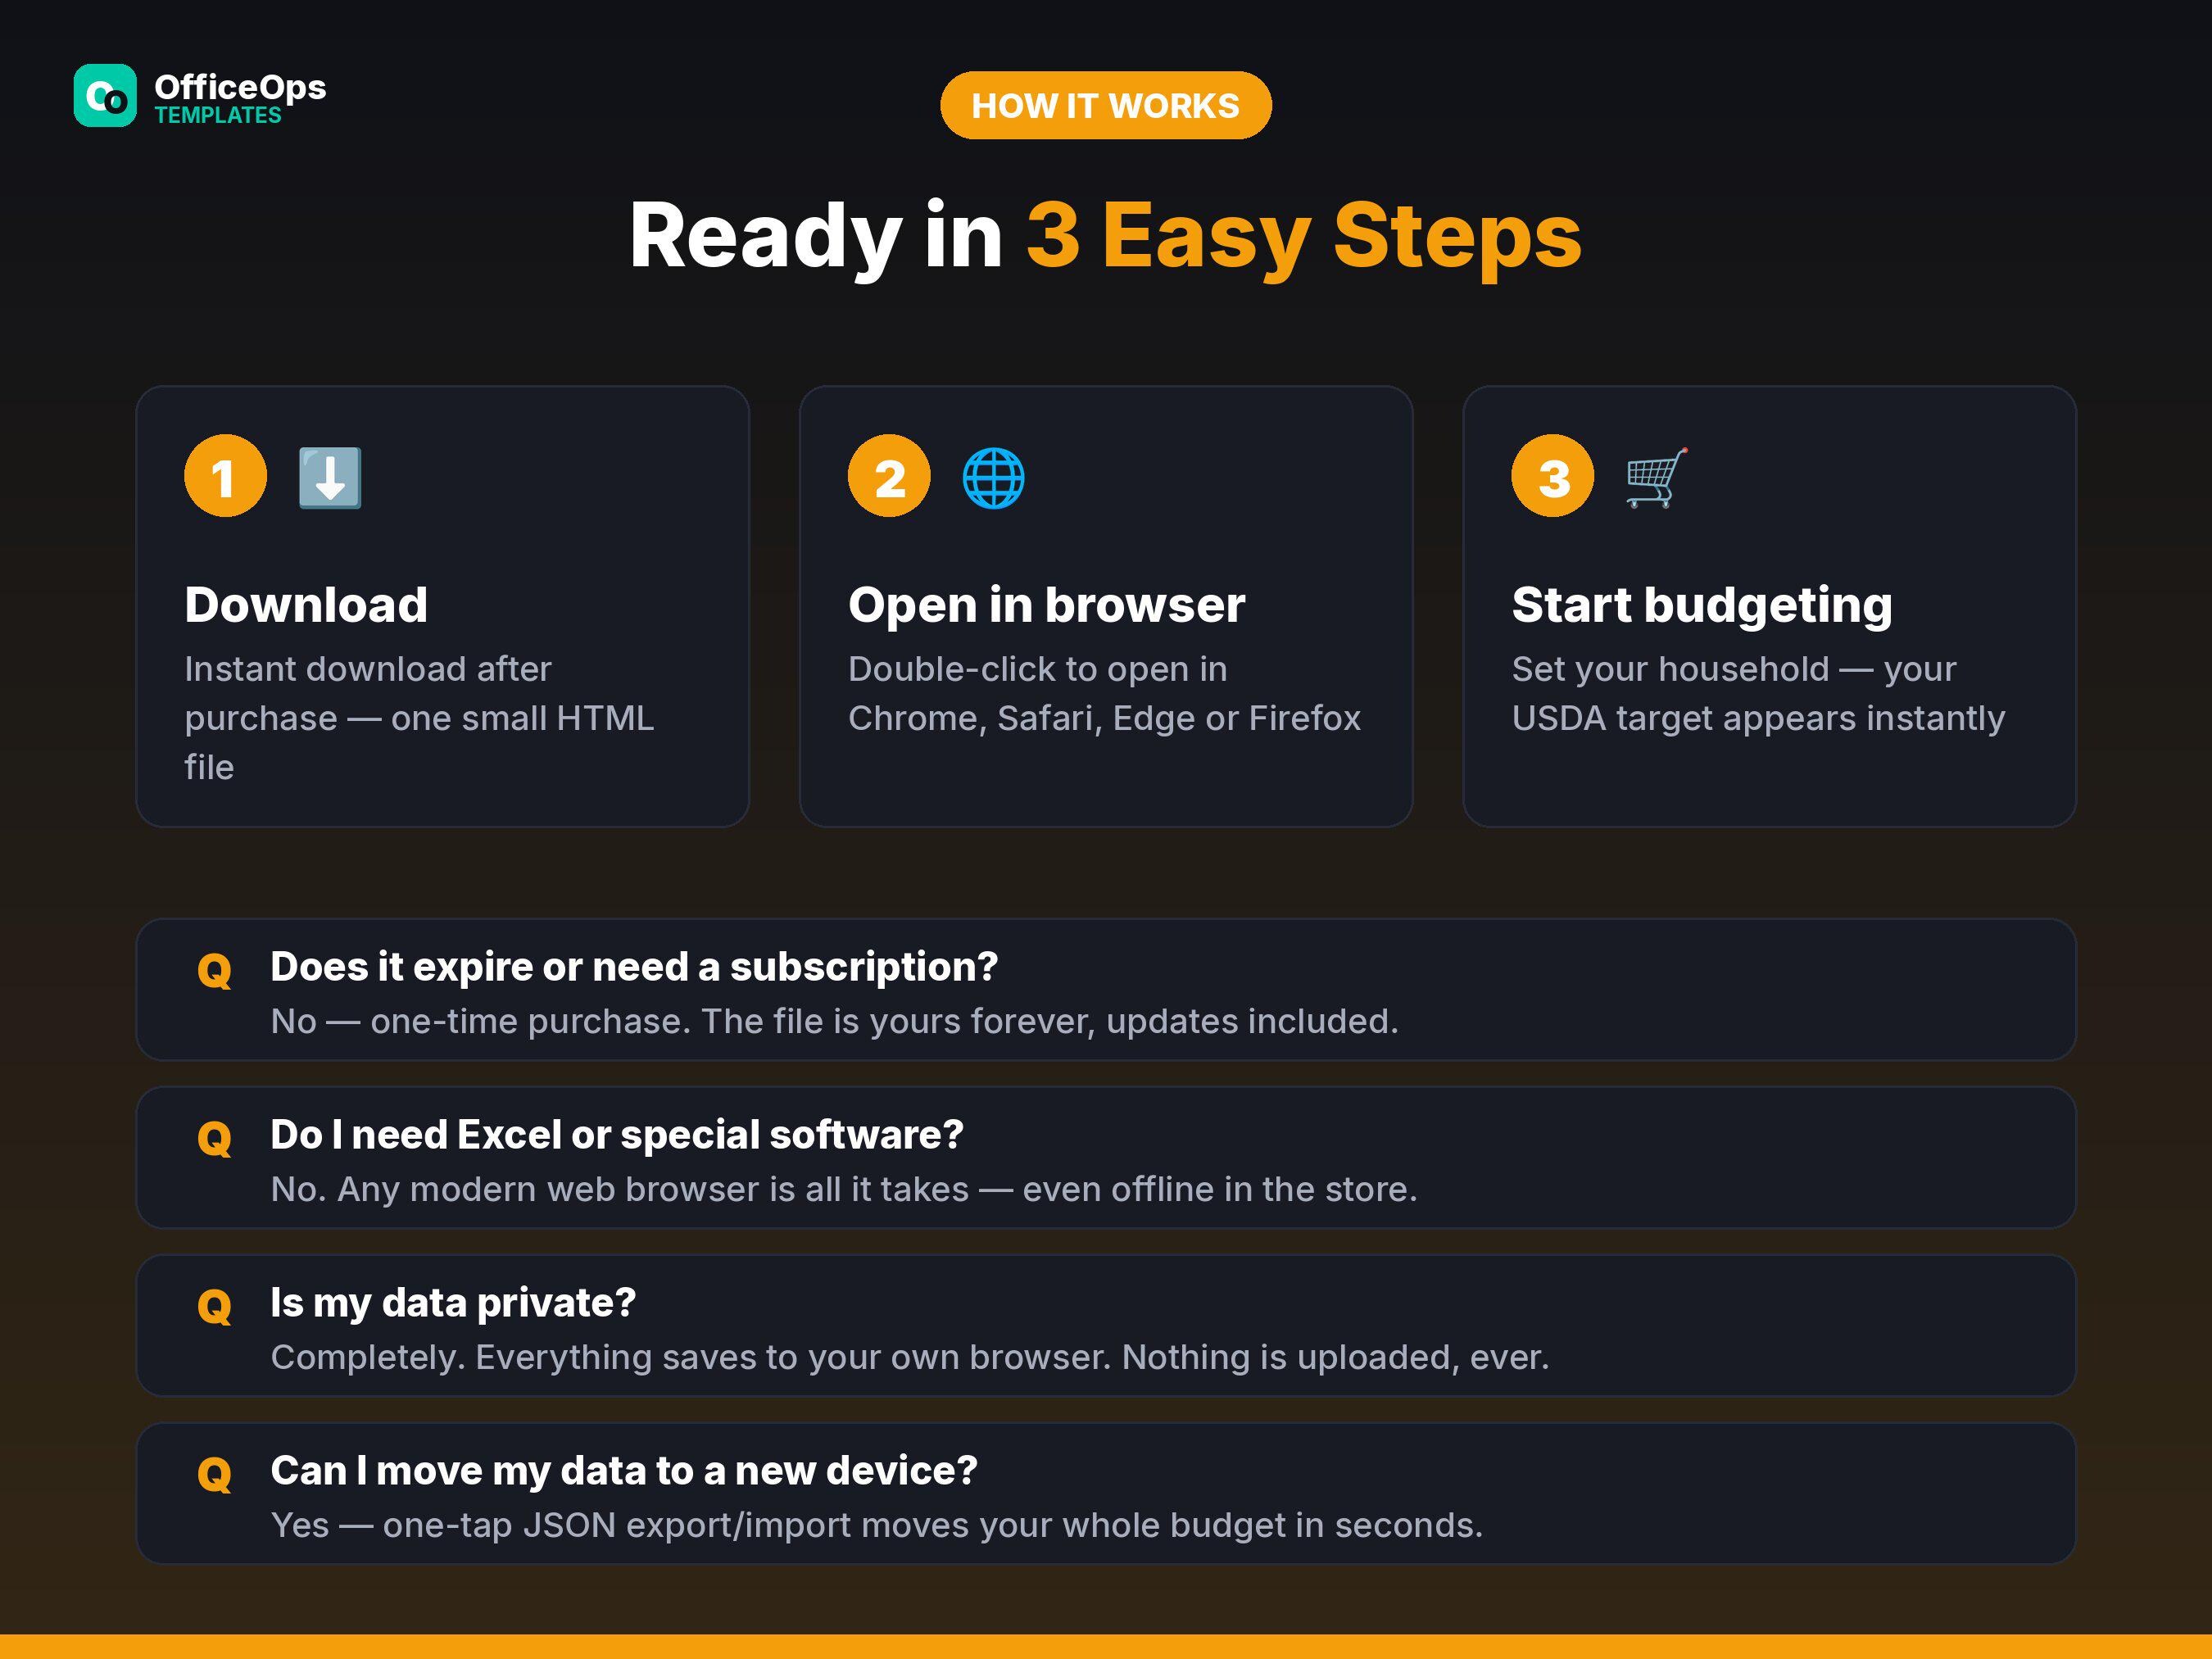Click 'Do I need Excel or special software?'
Viewport: 2212px width, 1659px height.
617,1135
